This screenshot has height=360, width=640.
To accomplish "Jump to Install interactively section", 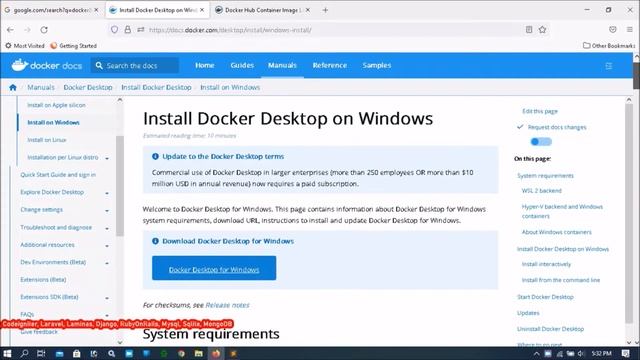I will pos(546,264).
